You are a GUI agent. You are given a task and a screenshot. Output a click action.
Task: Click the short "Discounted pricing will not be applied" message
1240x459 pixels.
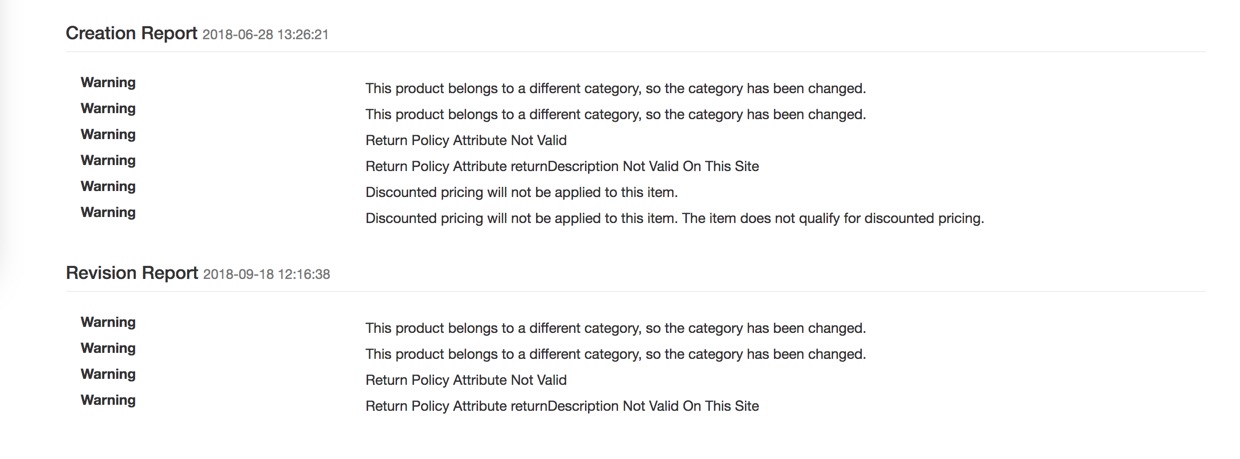tap(521, 192)
